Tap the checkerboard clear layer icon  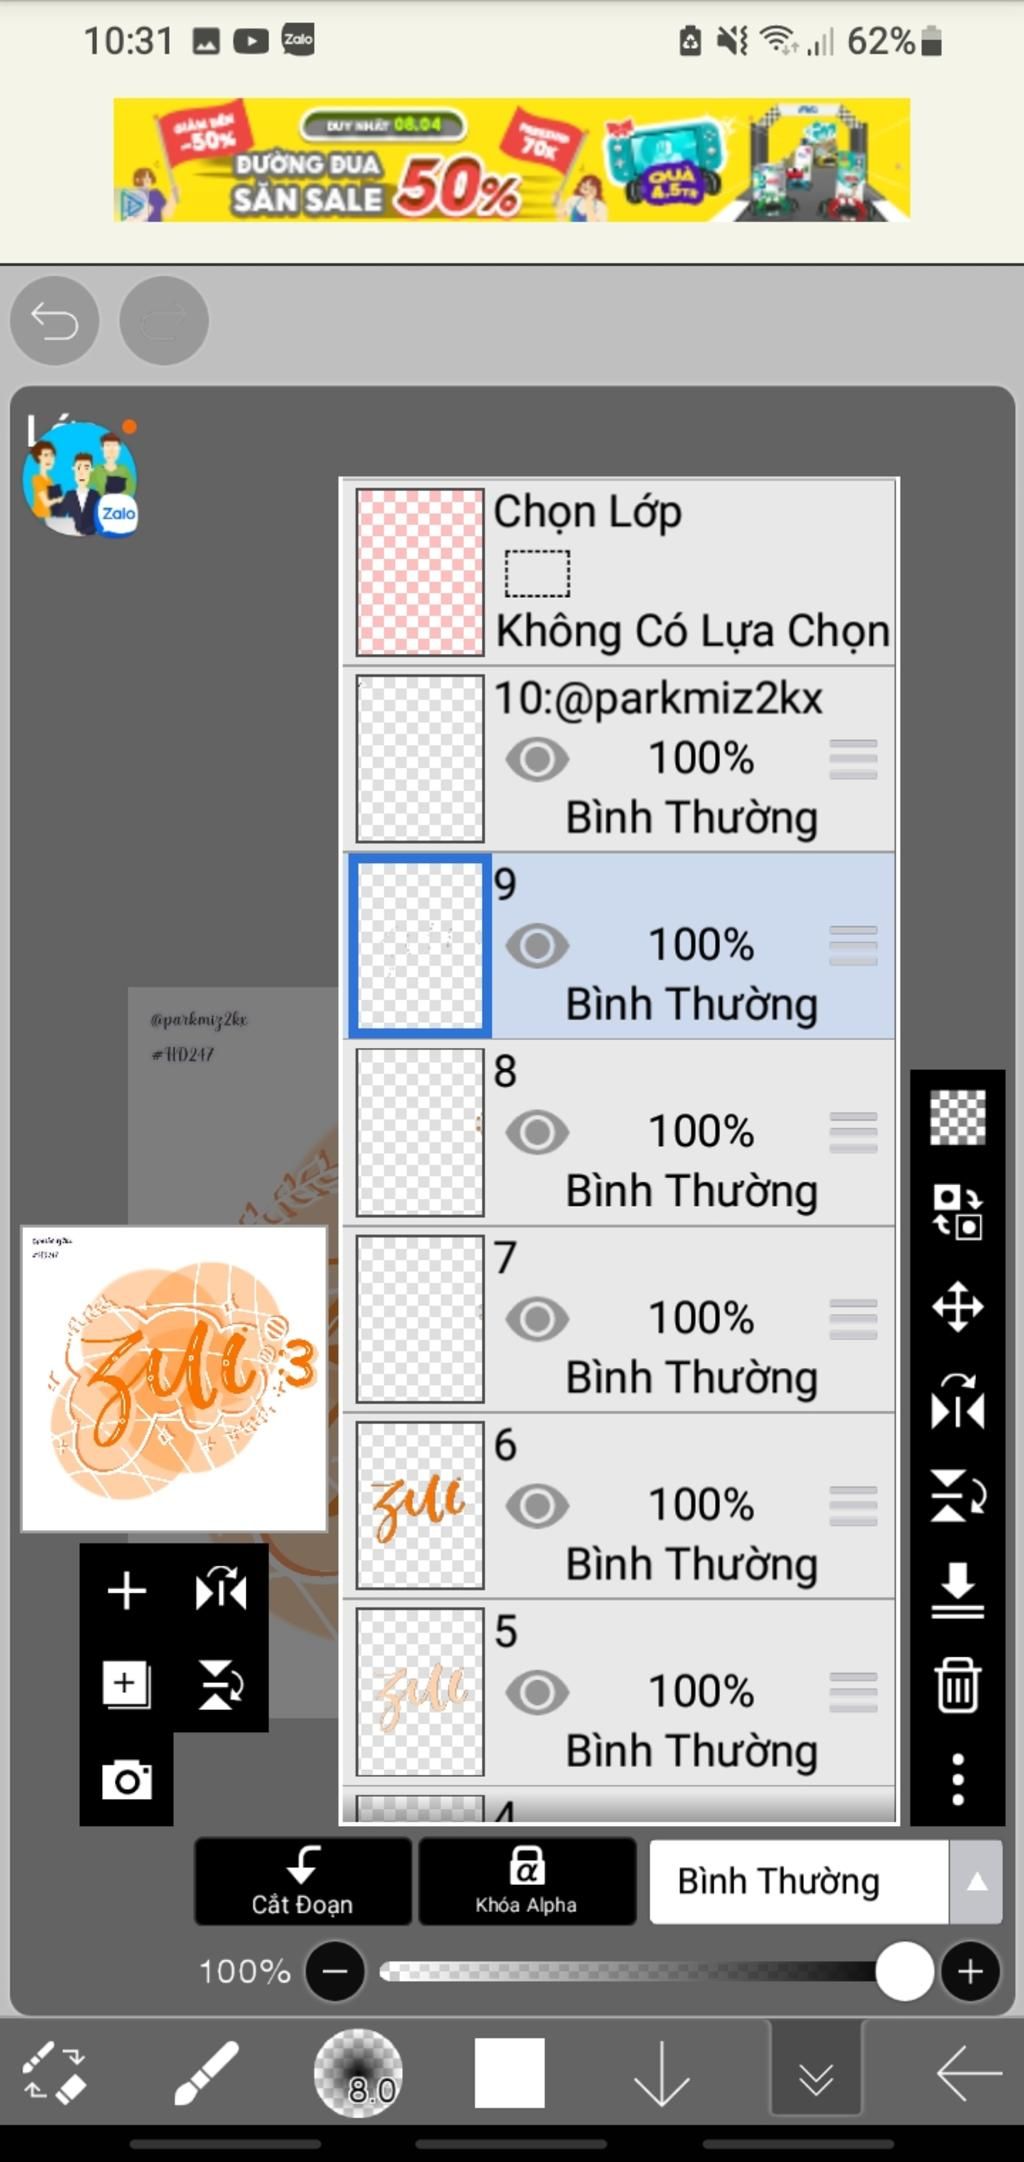957,1117
